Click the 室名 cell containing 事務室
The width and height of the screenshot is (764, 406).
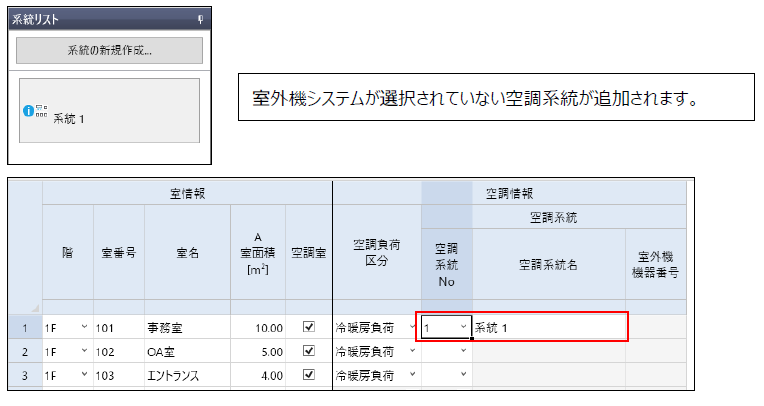click(187, 327)
